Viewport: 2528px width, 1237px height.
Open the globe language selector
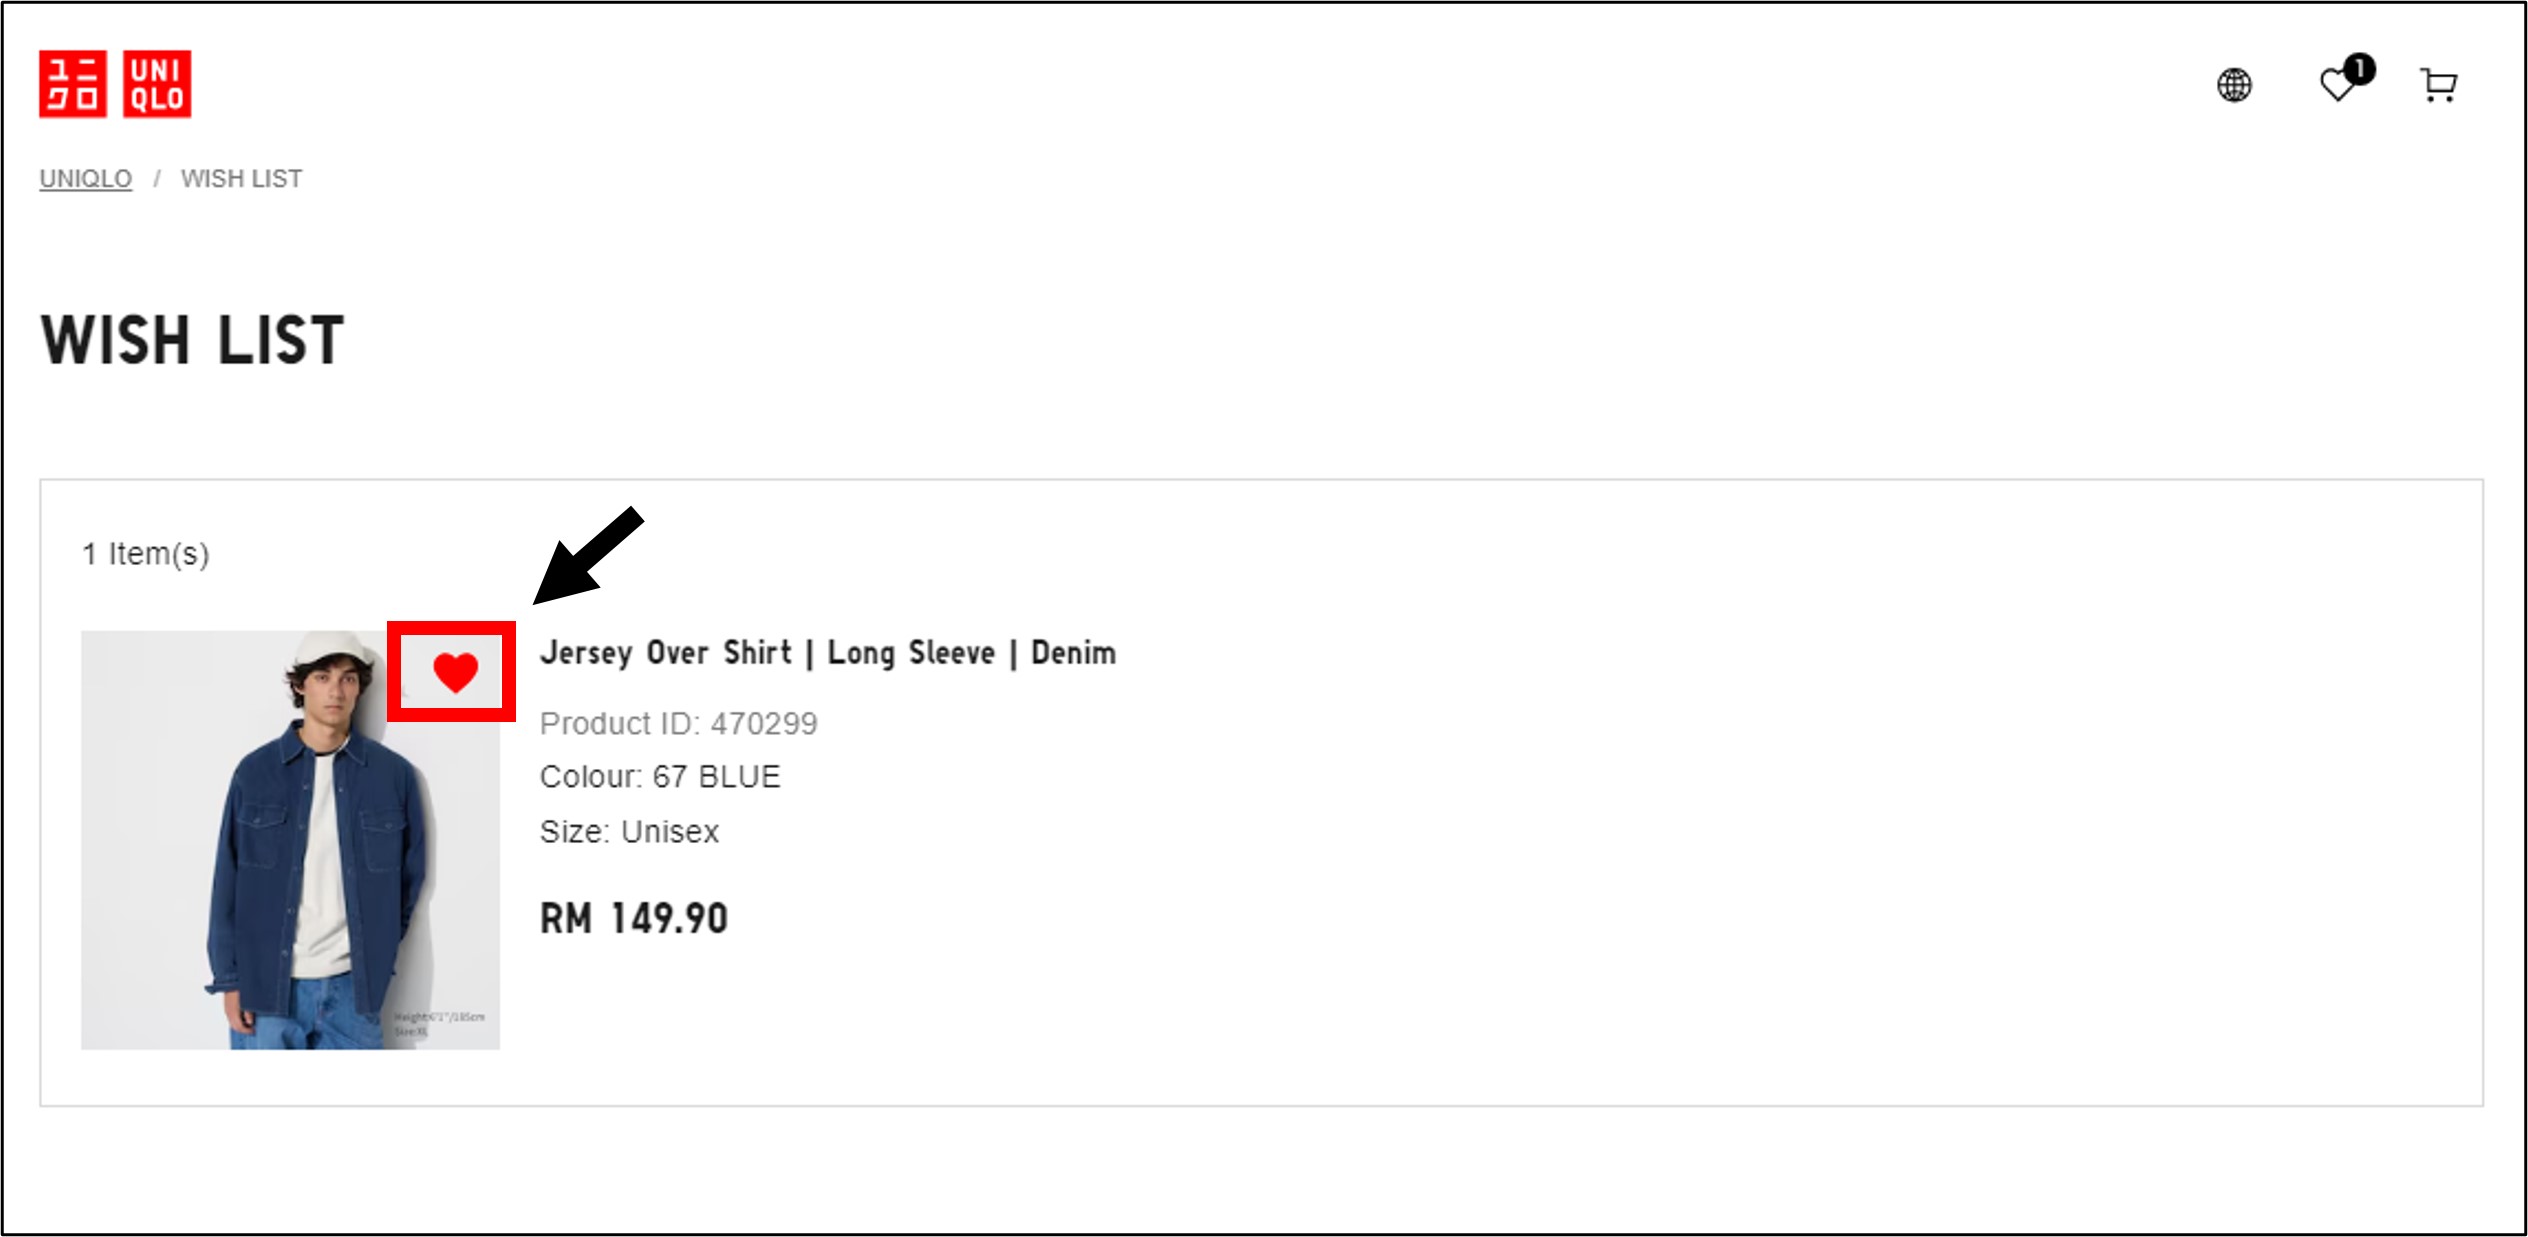click(2234, 85)
